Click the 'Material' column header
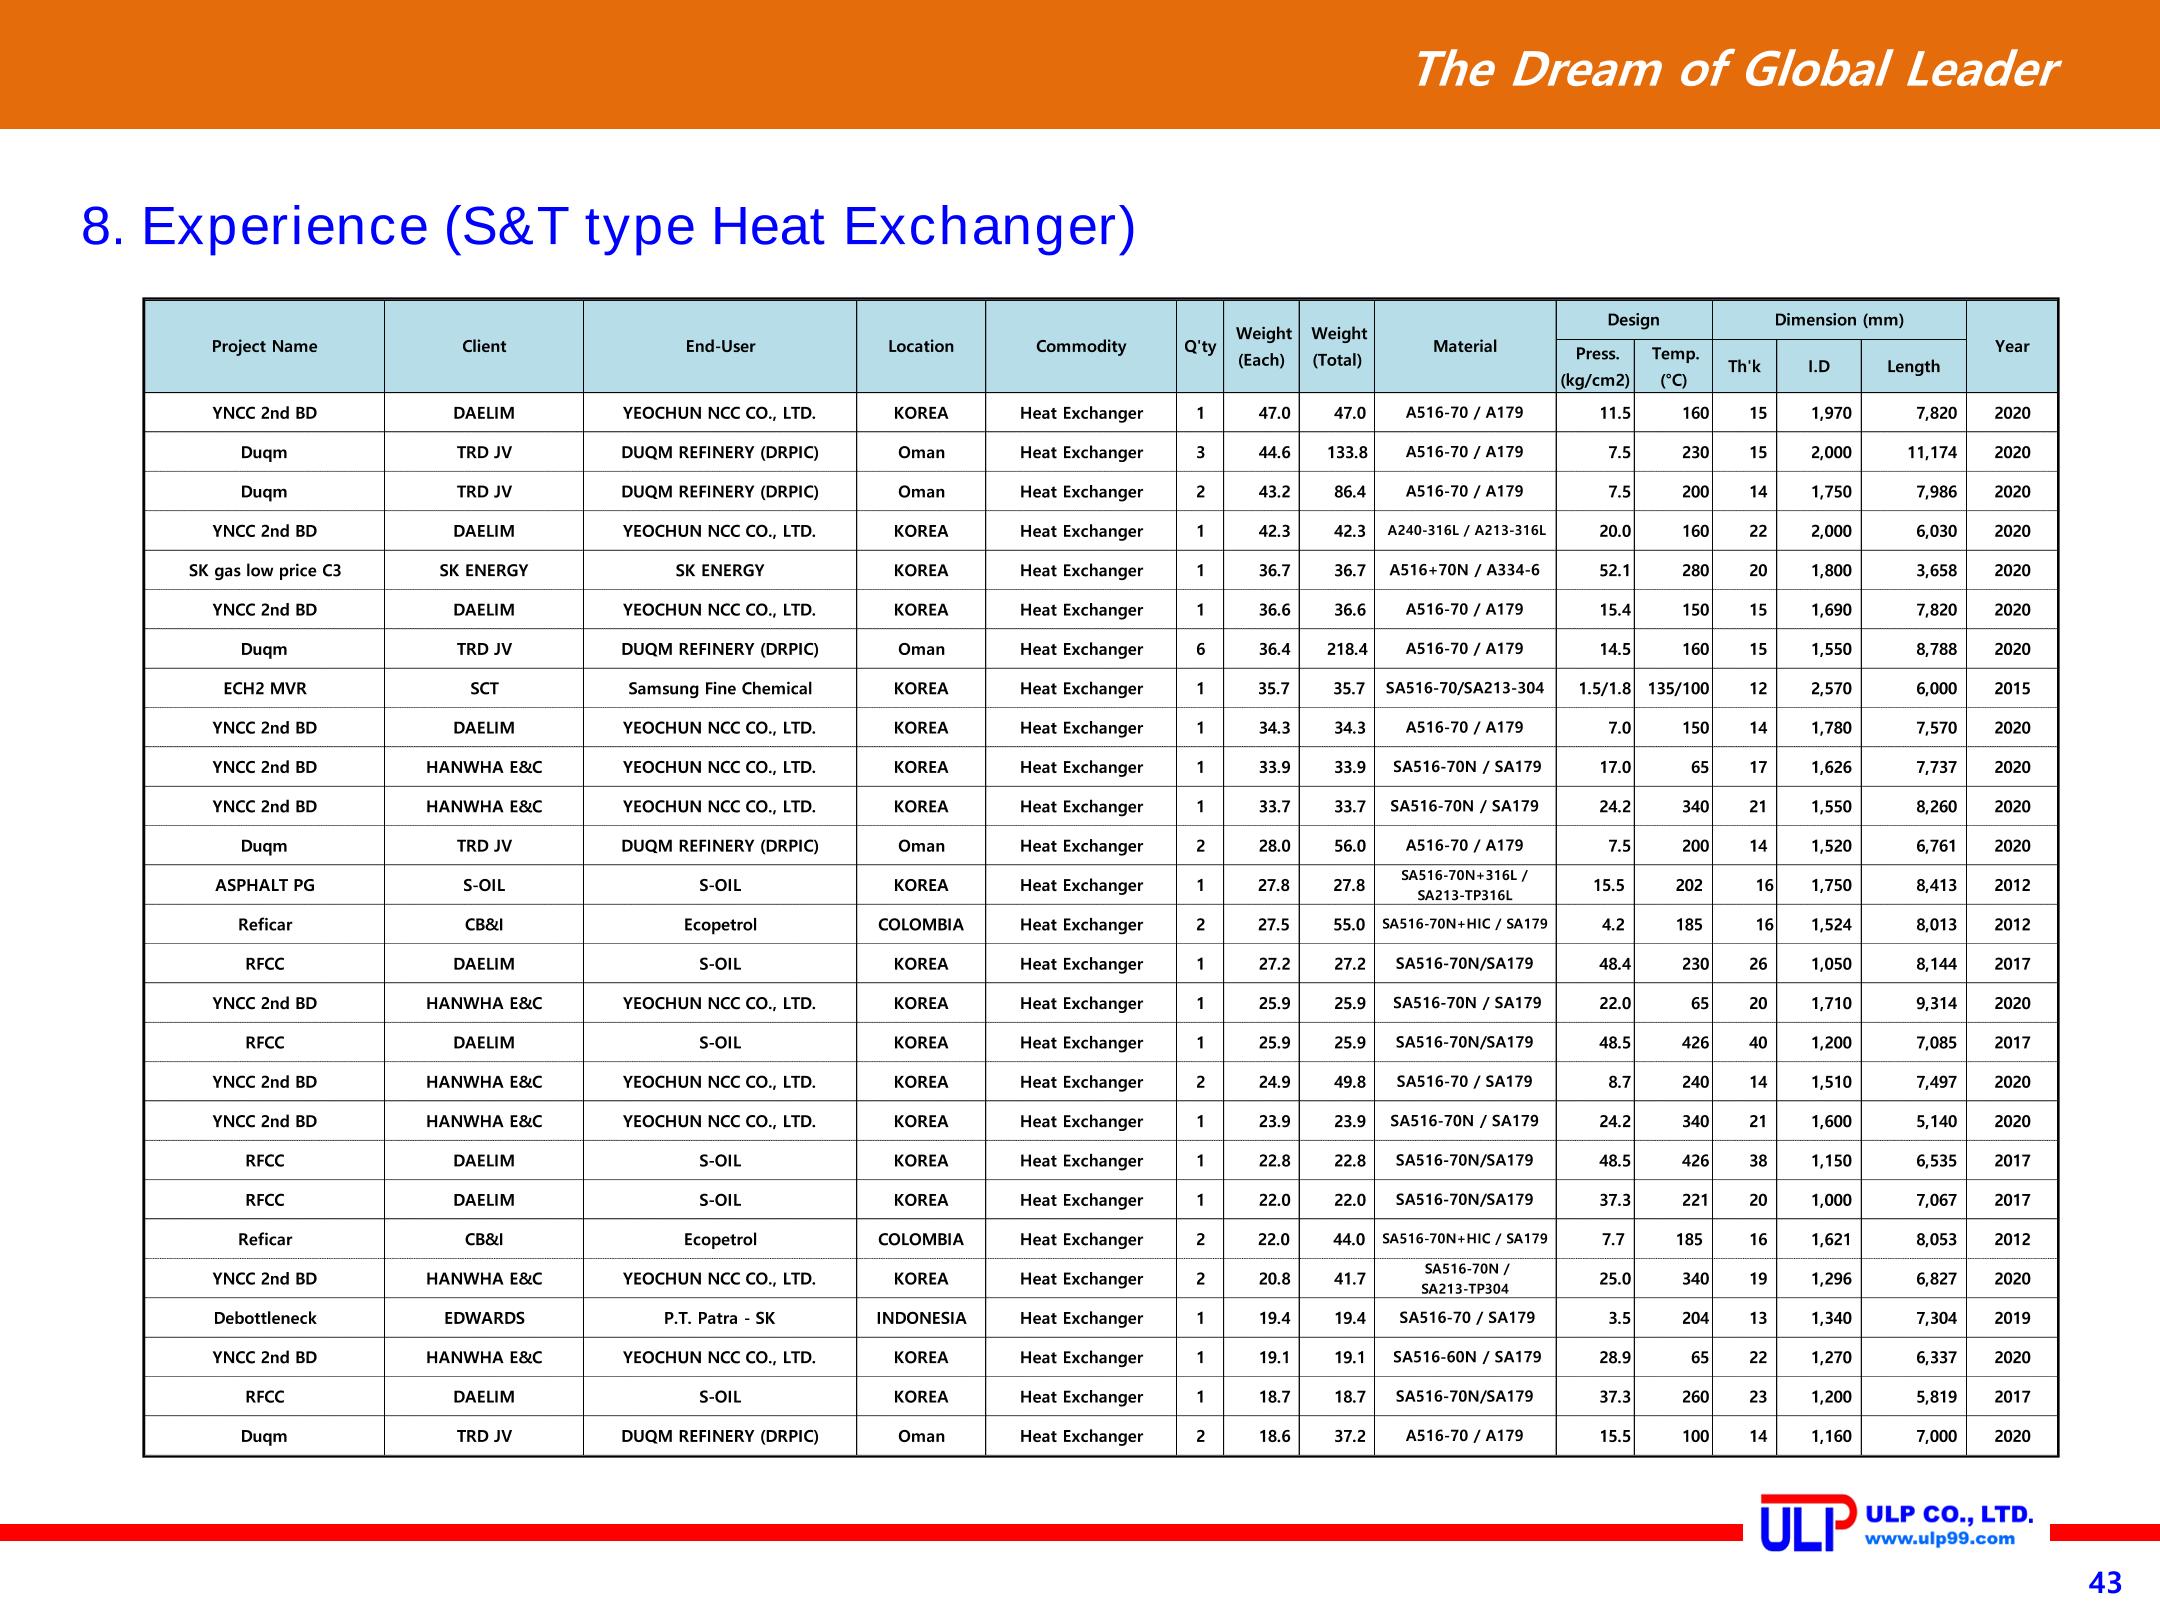This screenshot has height=1620, width=2160. tap(1465, 346)
